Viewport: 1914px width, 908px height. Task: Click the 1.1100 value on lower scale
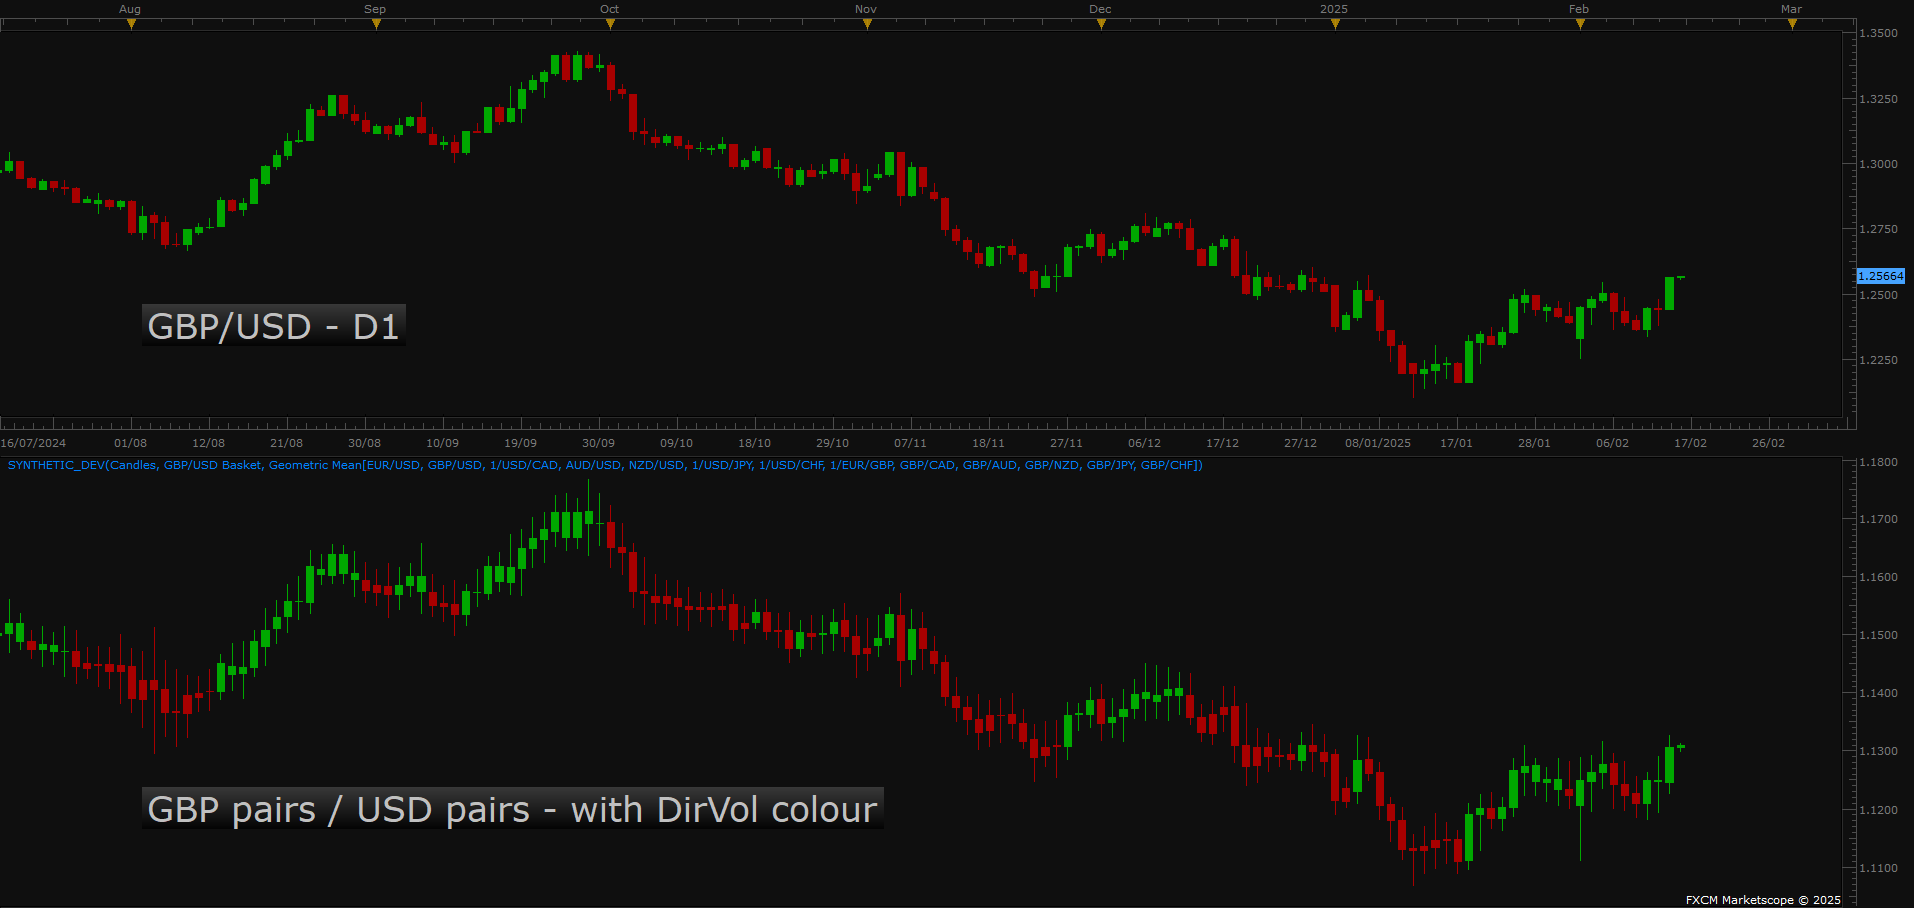click(1878, 868)
